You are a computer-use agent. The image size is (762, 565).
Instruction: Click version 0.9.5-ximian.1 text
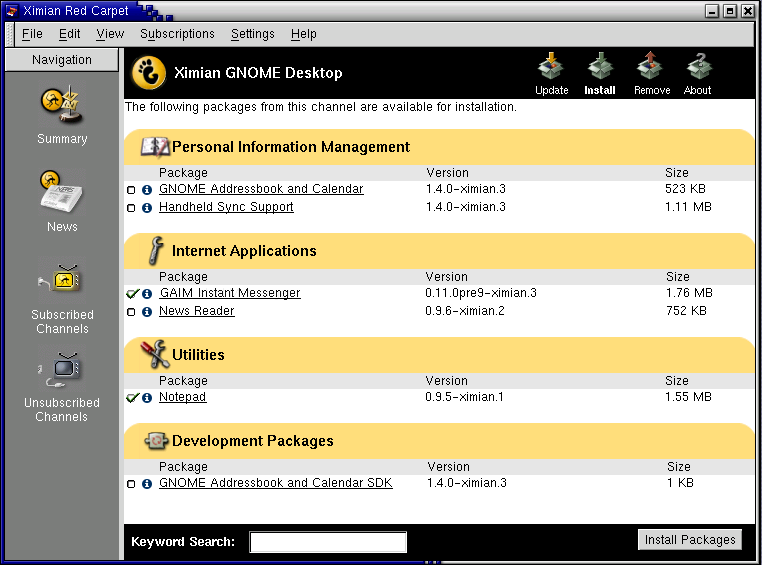(464, 397)
